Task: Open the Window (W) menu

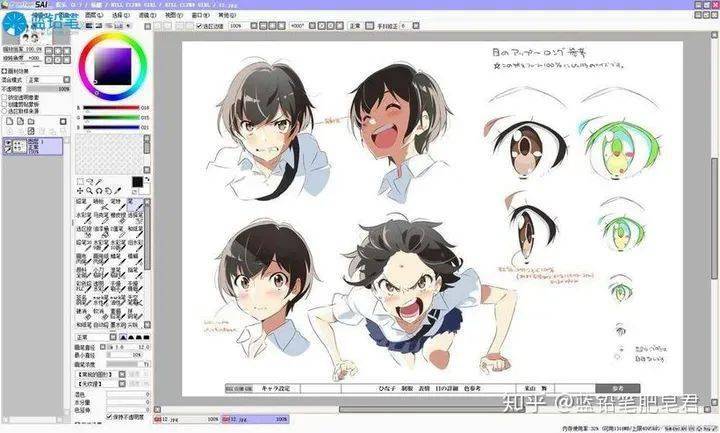Action: (200, 15)
